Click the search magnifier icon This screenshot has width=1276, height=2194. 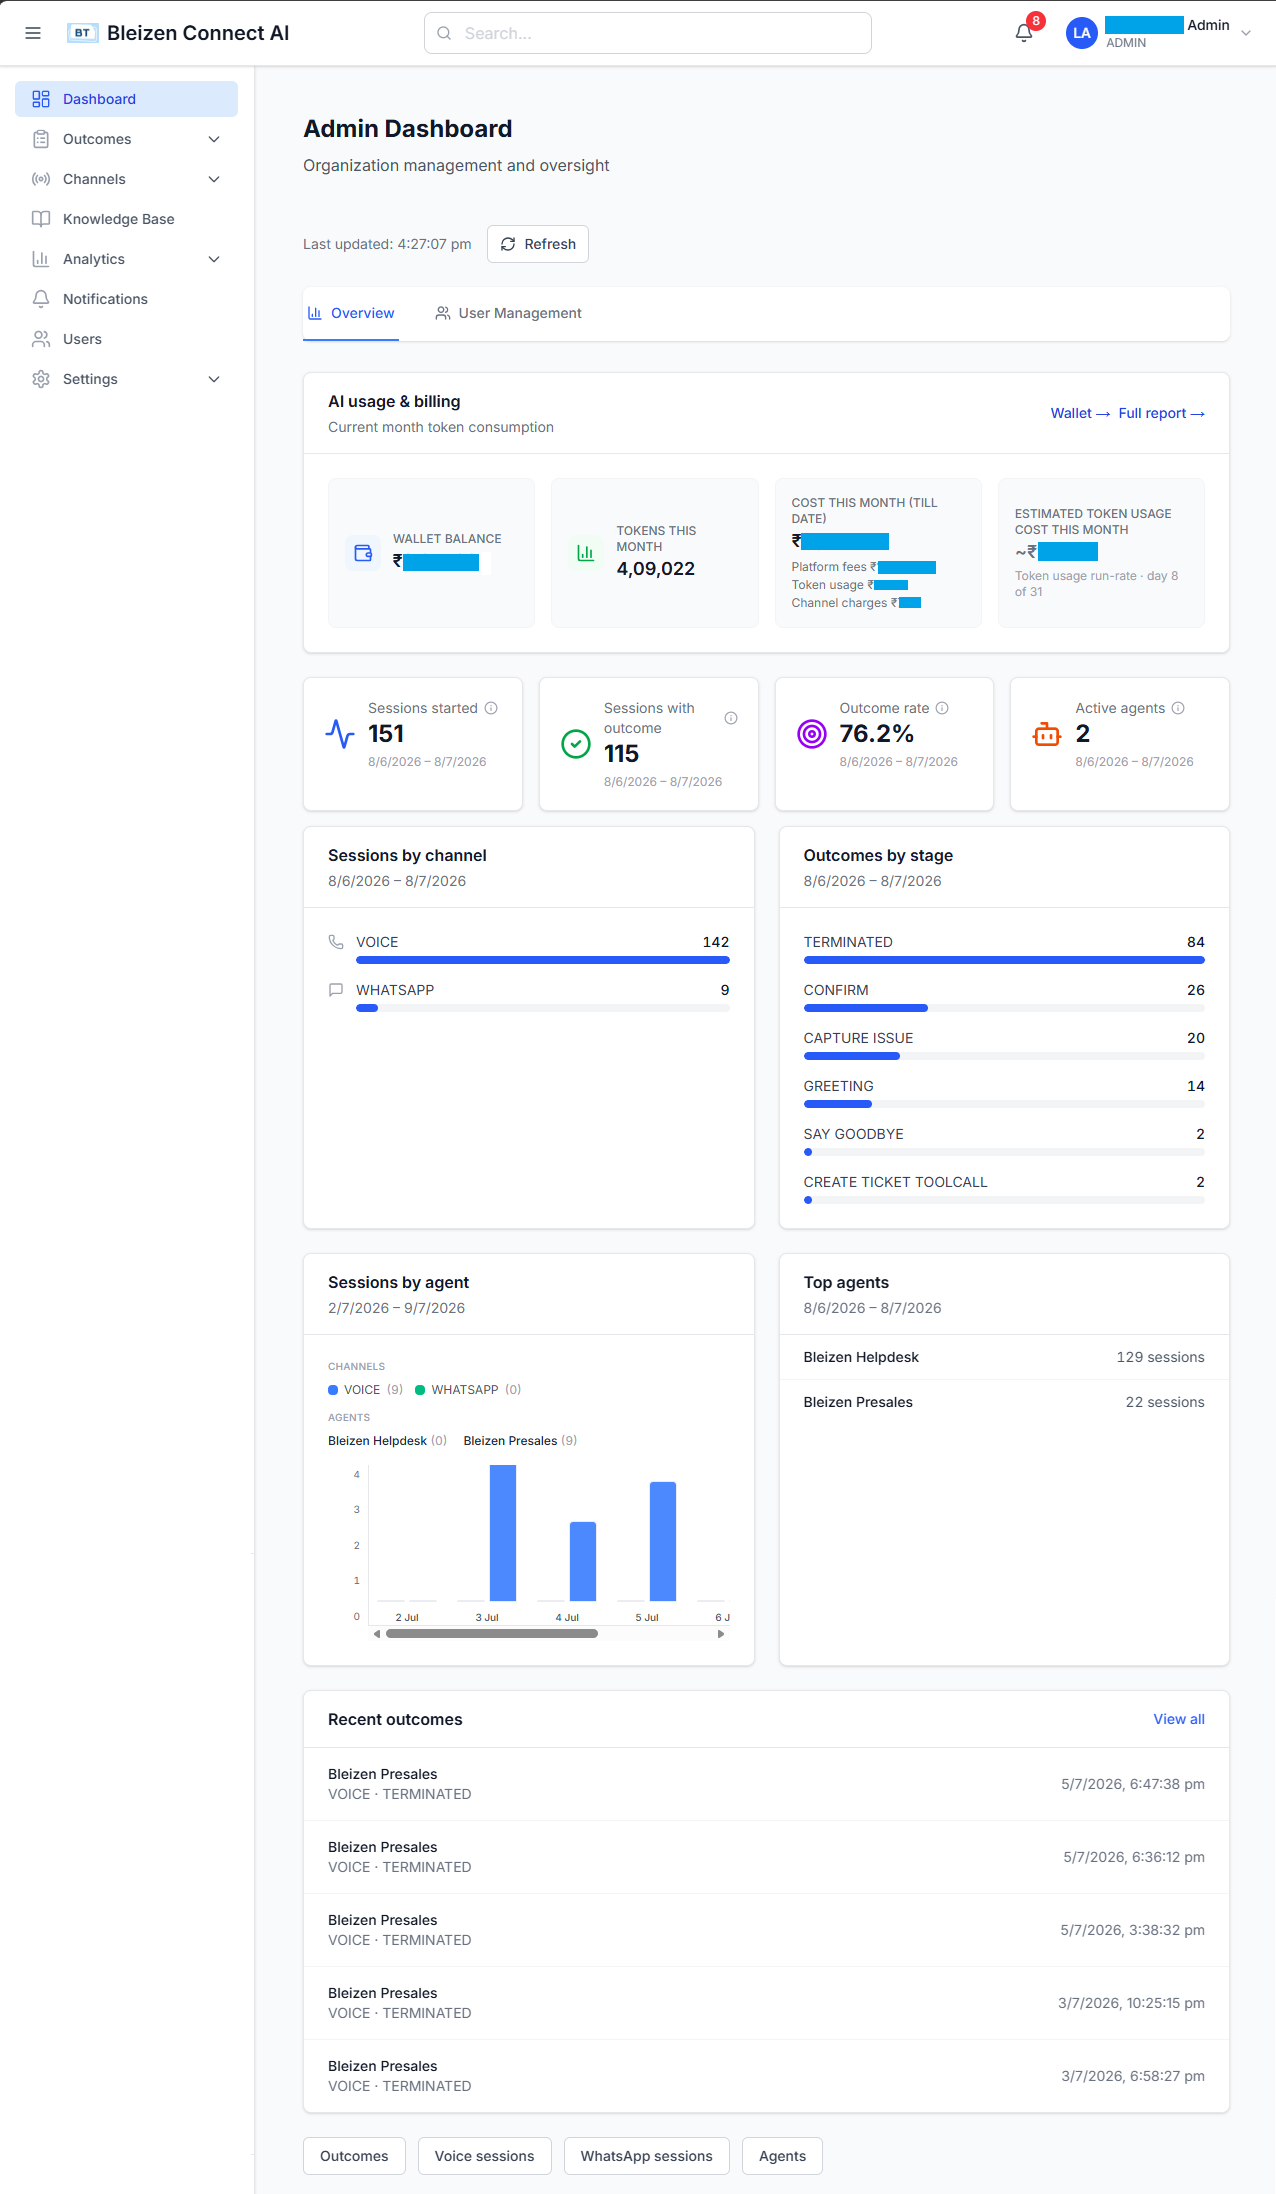click(444, 33)
